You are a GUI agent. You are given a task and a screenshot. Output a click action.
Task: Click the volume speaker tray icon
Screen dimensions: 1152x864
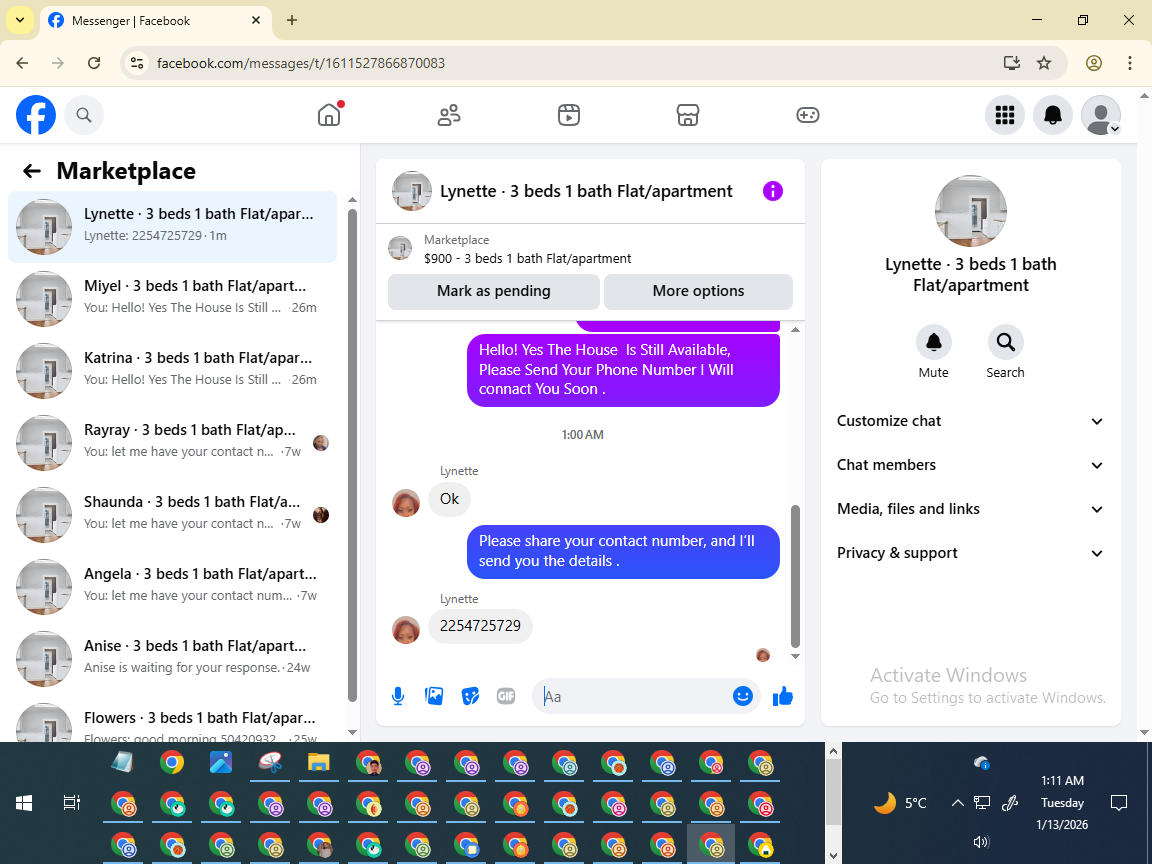(x=981, y=842)
